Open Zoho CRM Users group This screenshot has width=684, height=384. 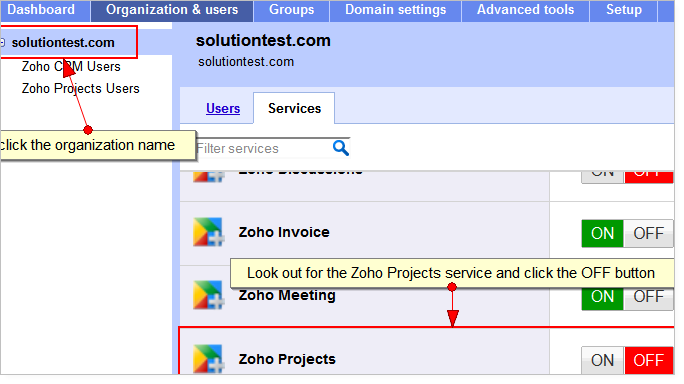(x=71, y=66)
